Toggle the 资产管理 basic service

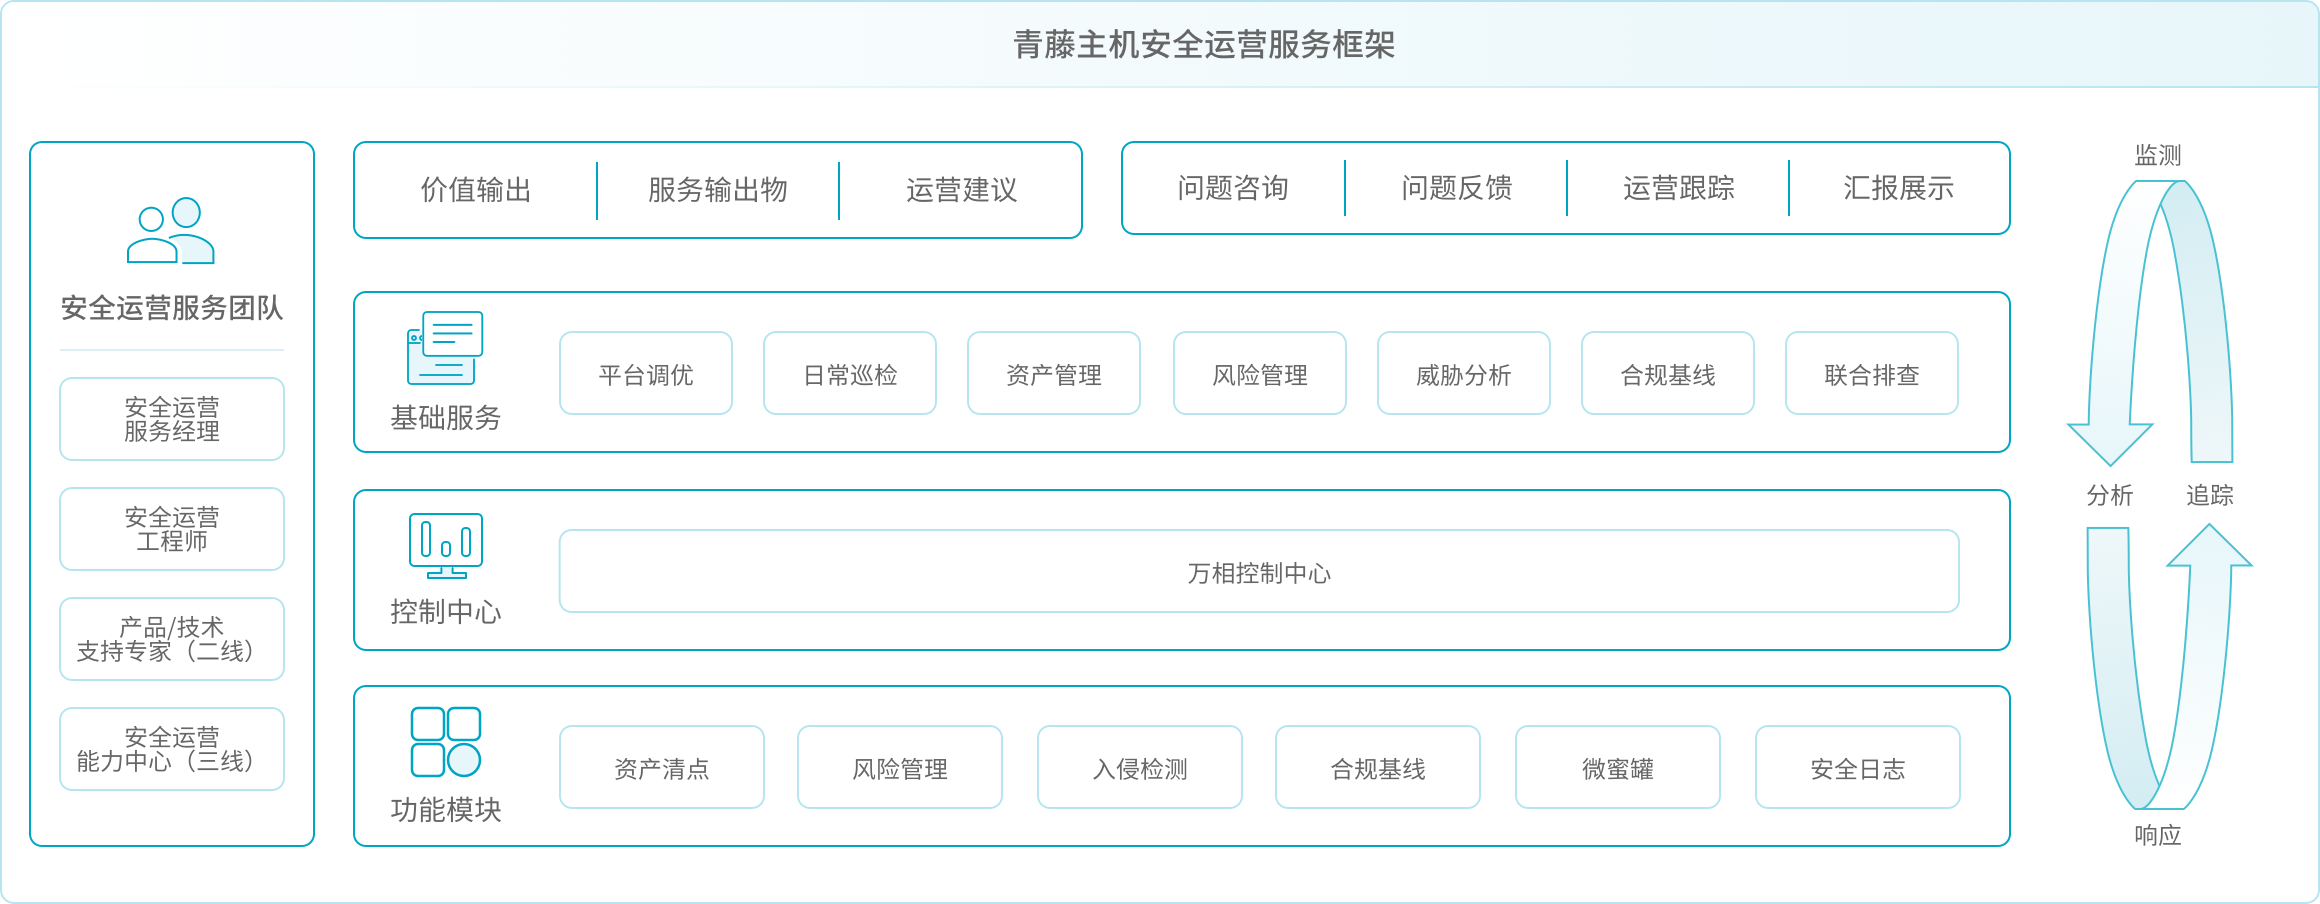click(x=1053, y=373)
